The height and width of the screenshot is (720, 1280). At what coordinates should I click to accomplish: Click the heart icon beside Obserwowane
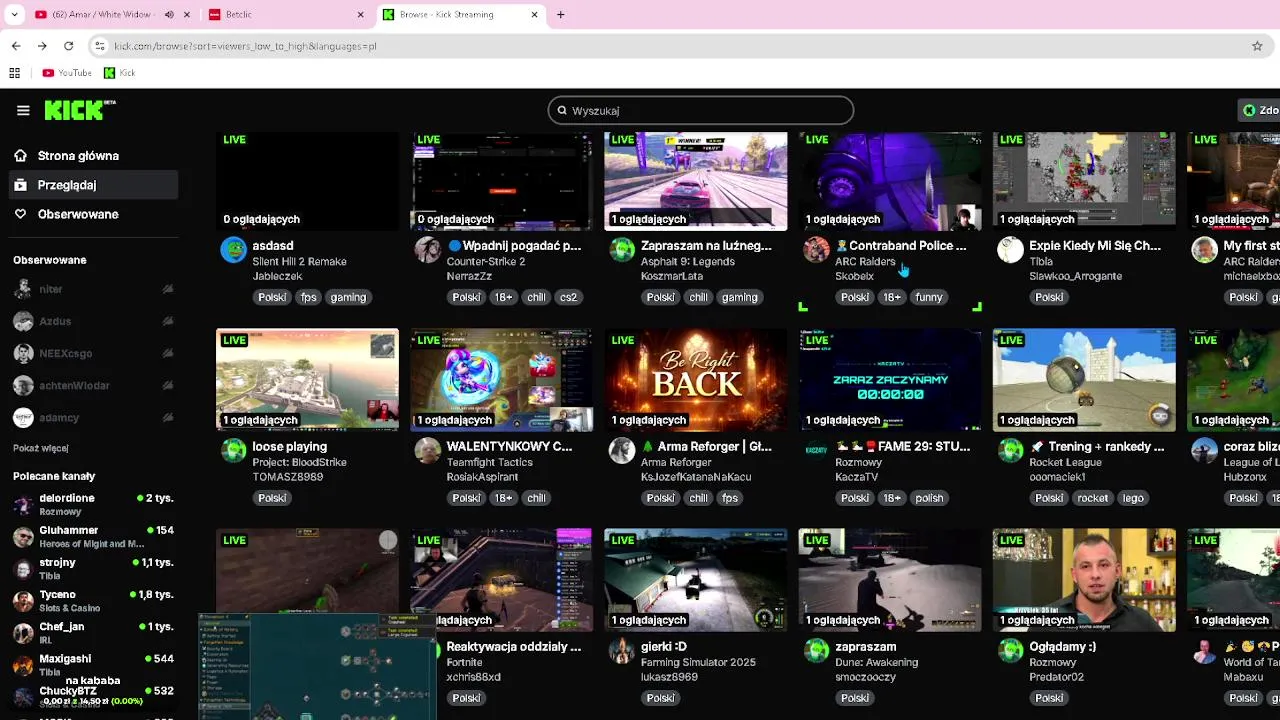[x=20, y=214]
